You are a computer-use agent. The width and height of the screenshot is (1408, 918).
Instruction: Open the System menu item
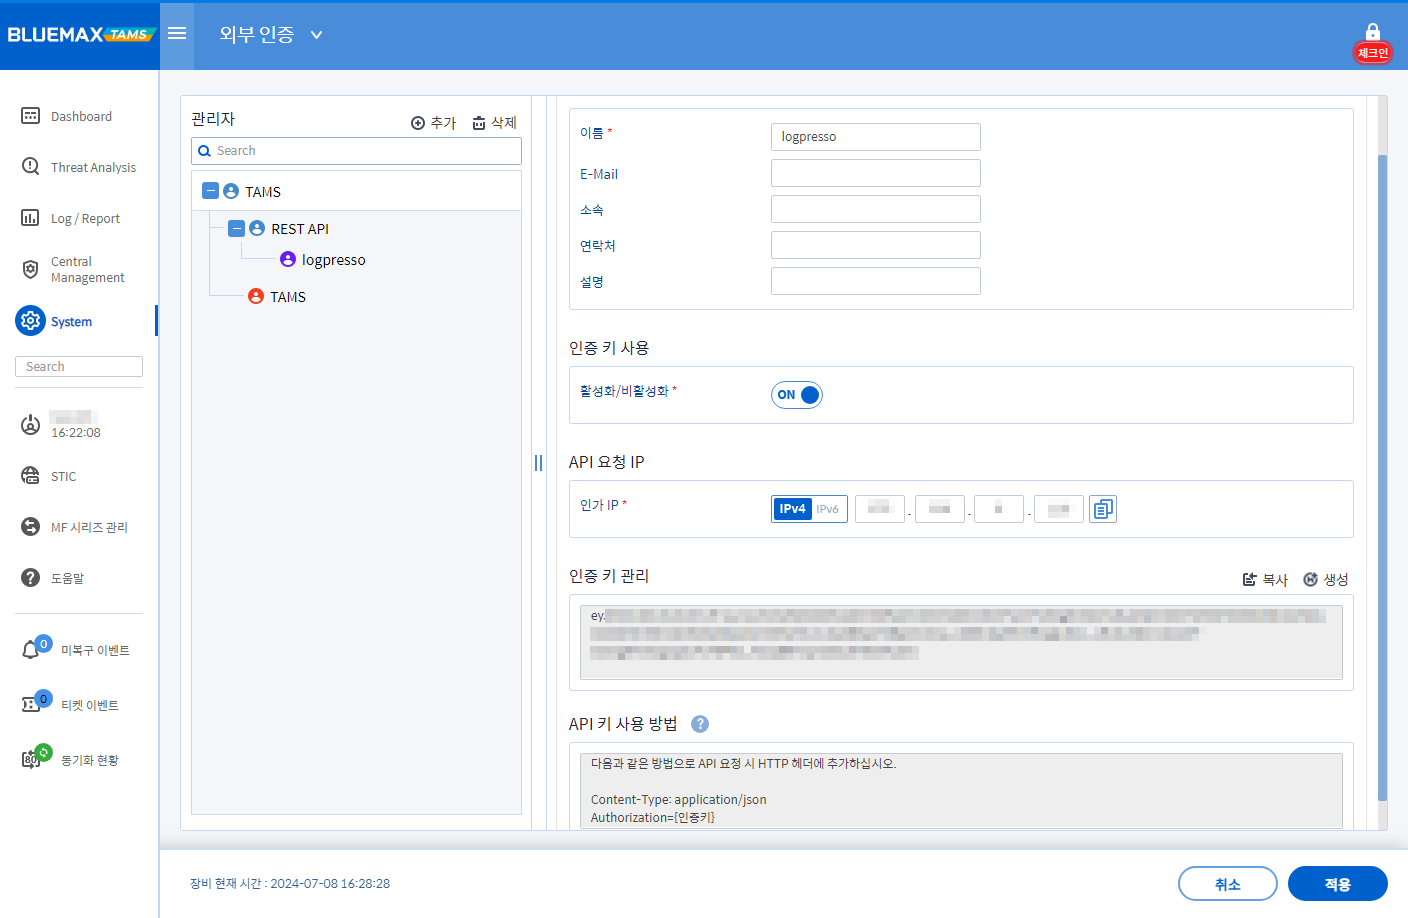pyautogui.click(x=71, y=322)
